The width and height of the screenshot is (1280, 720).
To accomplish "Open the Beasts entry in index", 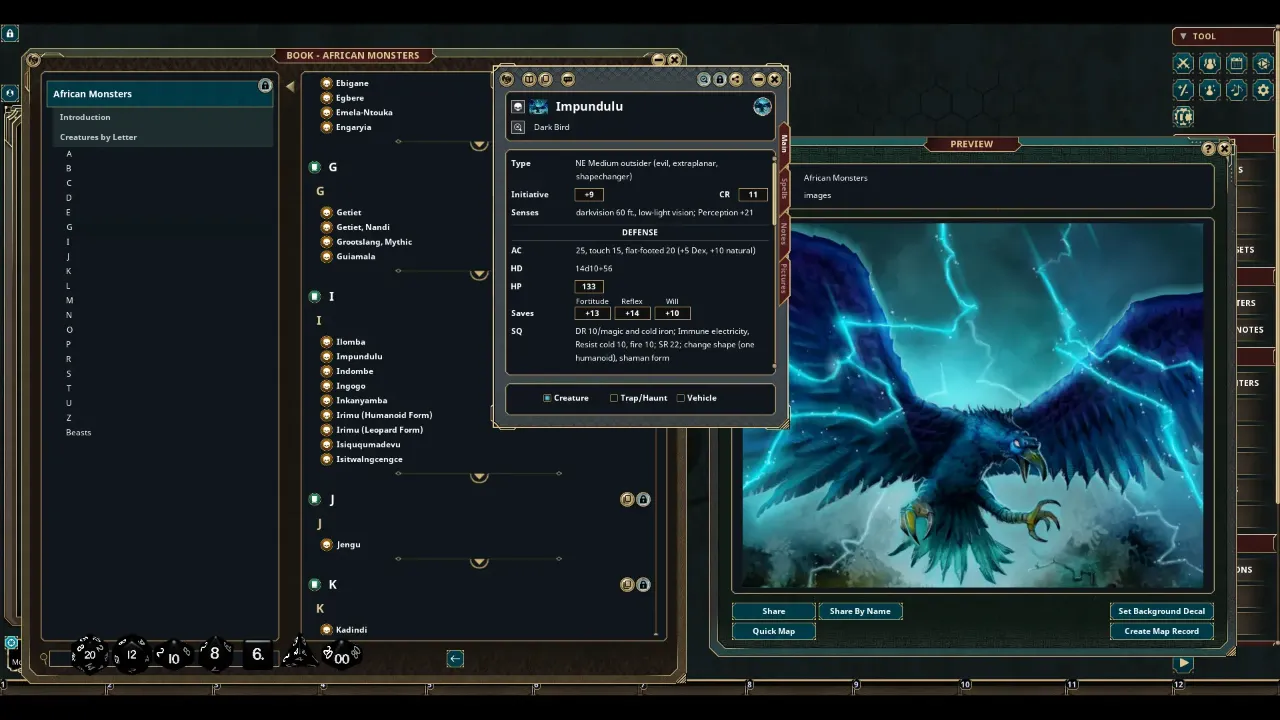I will click(79, 432).
